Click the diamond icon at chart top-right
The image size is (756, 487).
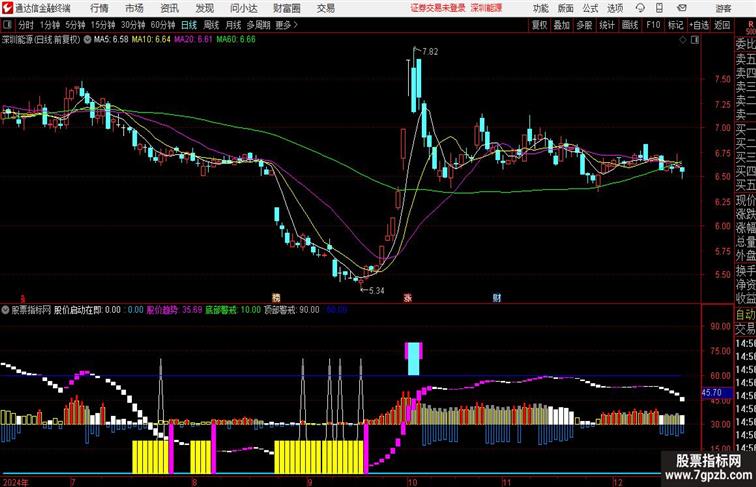[683, 41]
